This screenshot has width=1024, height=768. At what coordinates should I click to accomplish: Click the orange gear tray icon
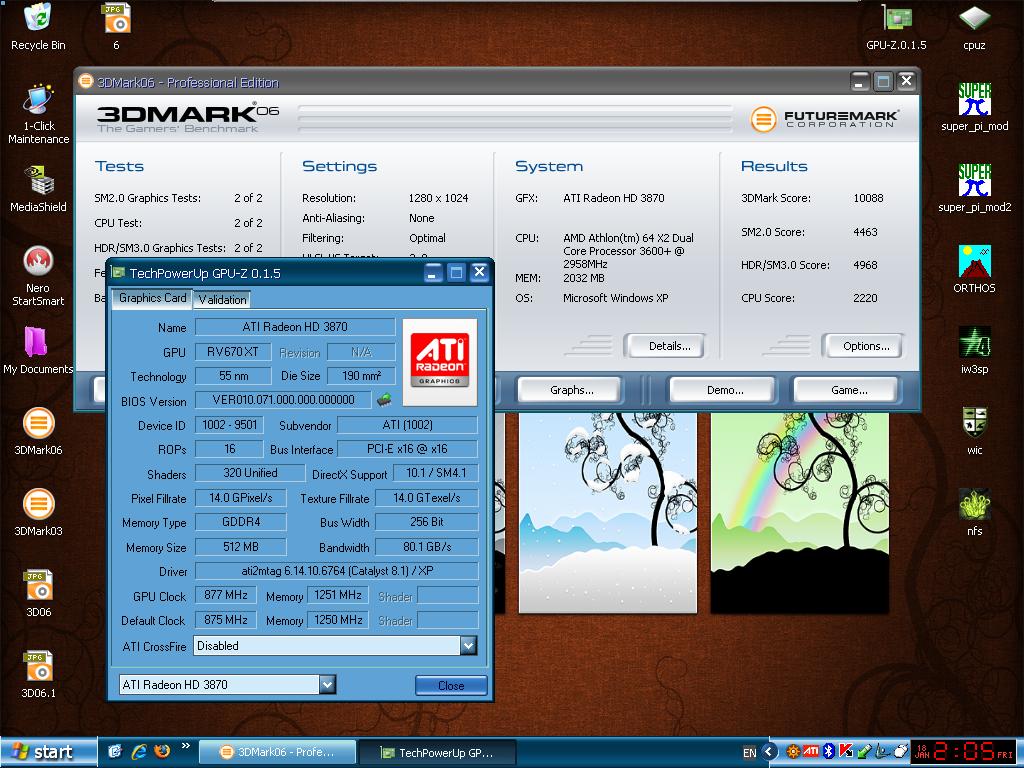(793, 752)
